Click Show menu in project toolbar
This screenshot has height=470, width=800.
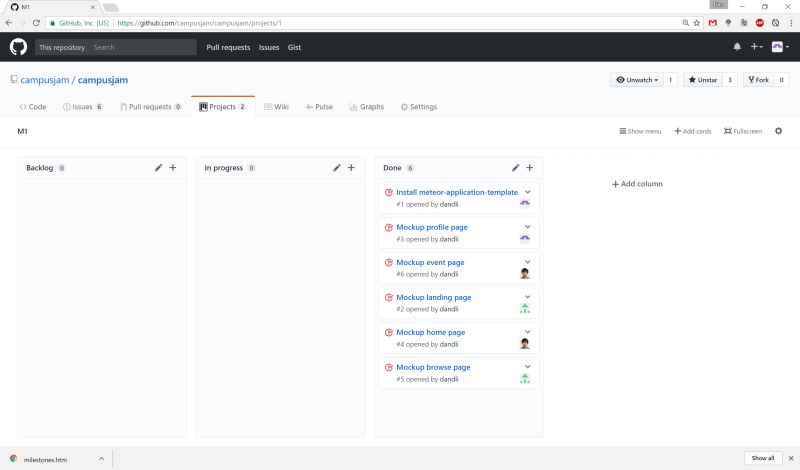[x=640, y=131]
